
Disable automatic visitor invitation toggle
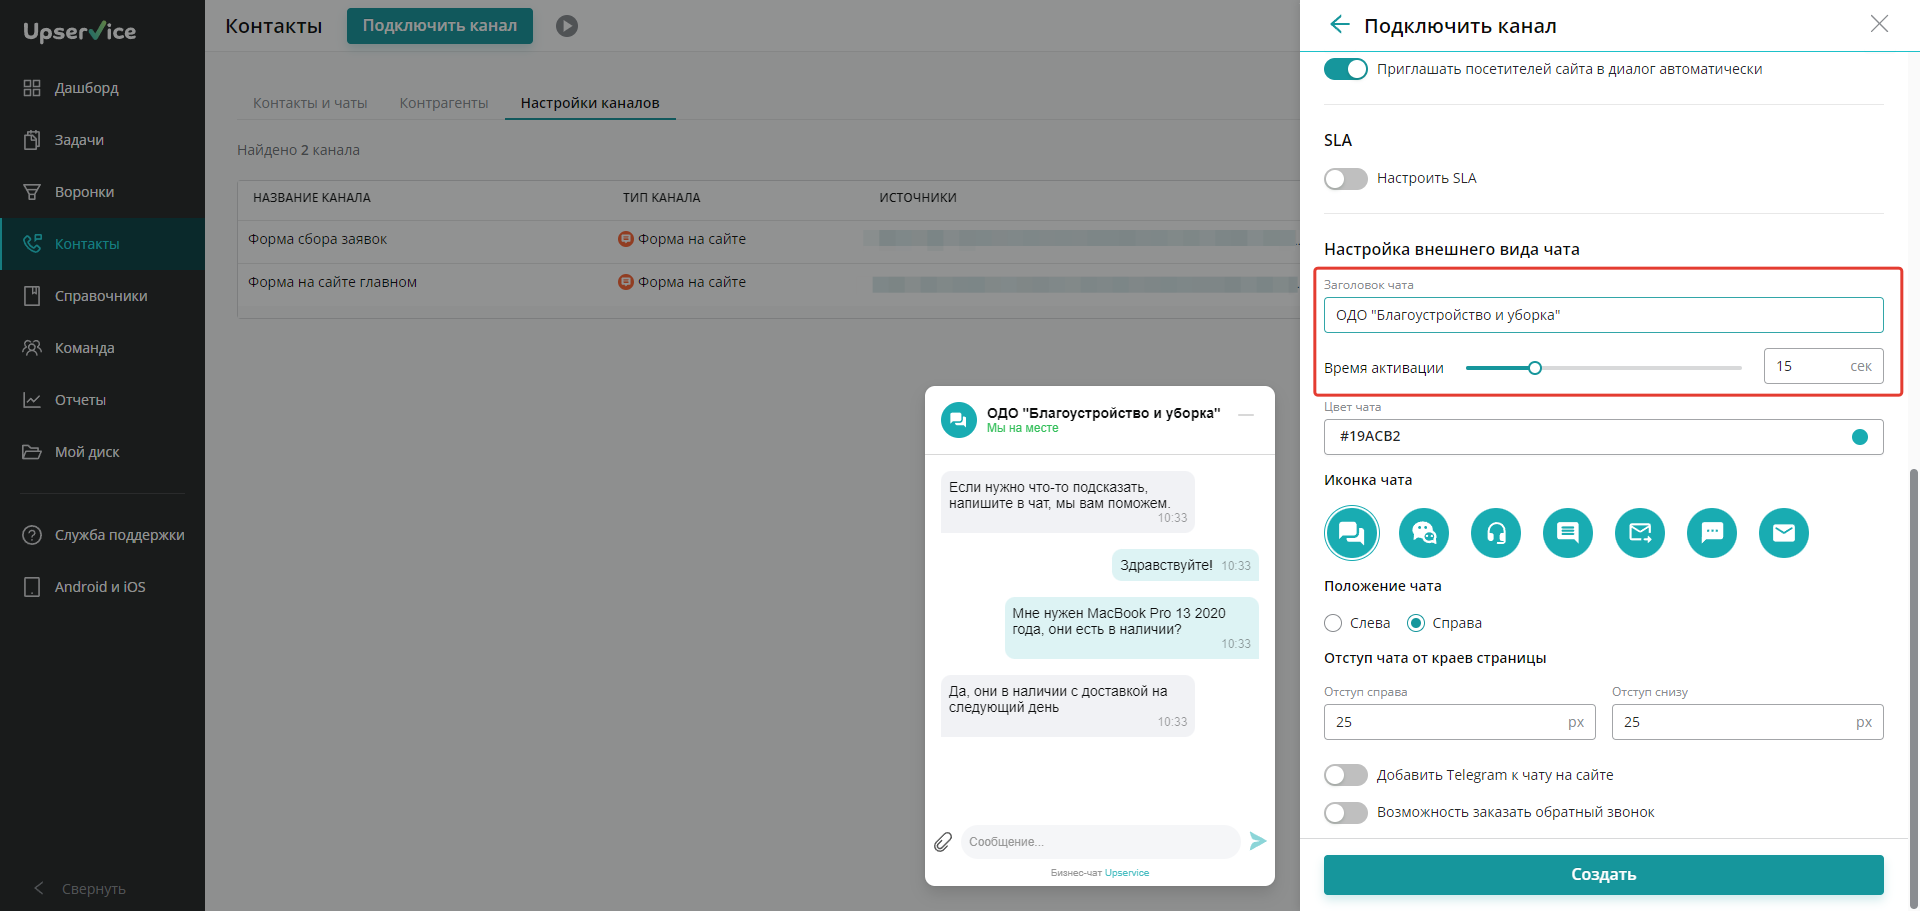[x=1346, y=69]
